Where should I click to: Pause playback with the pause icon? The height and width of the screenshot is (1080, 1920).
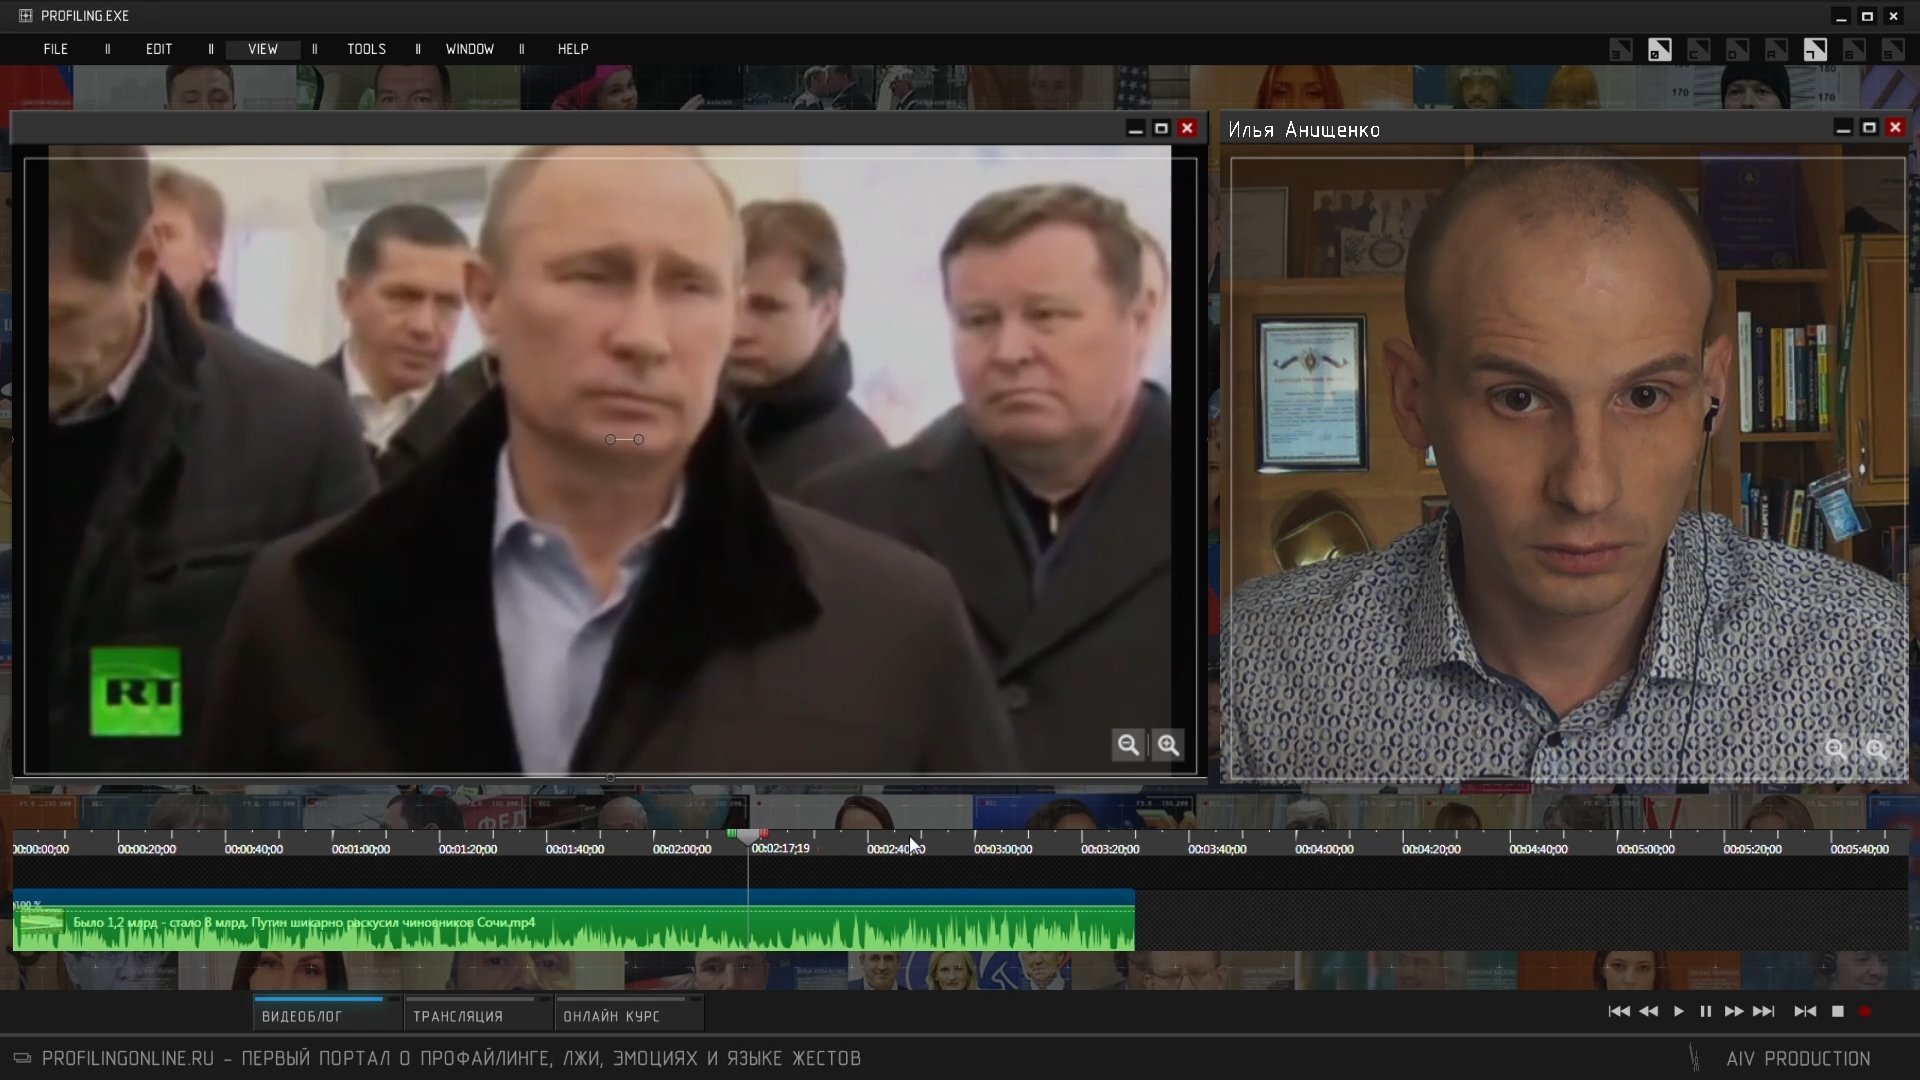pyautogui.click(x=1705, y=1012)
